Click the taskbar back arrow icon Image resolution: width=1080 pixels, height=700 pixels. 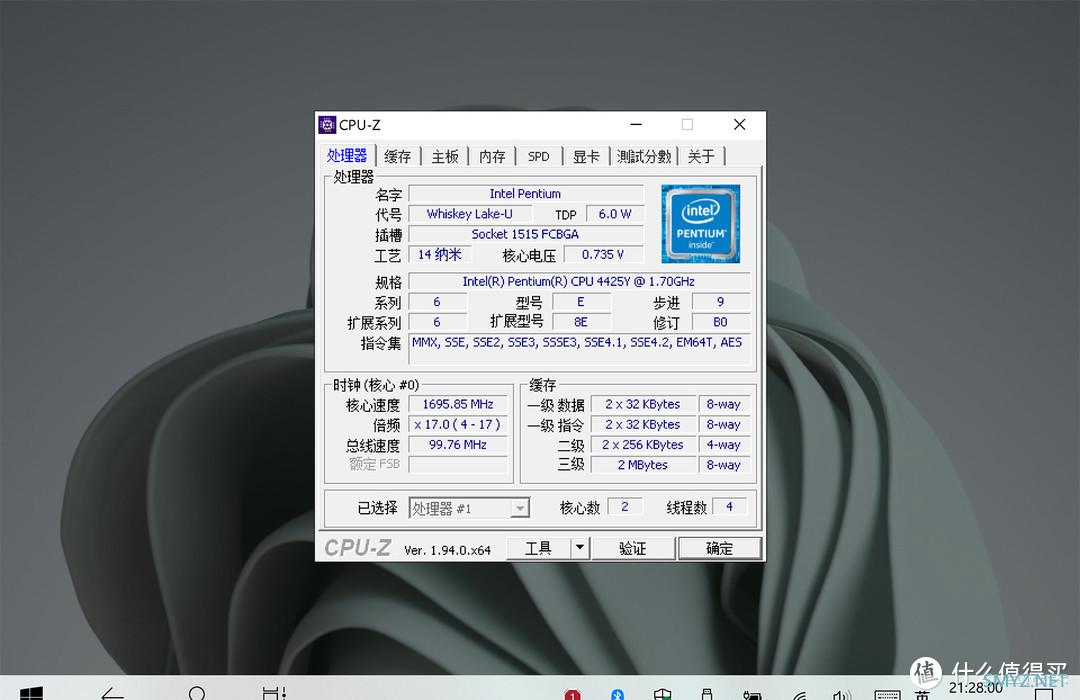click(112, 693)
